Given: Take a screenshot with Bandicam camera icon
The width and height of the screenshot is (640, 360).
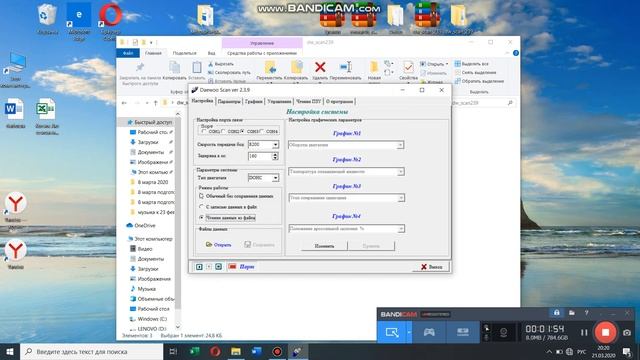Looking at the screenshot, I should click(x=627, y=333).
